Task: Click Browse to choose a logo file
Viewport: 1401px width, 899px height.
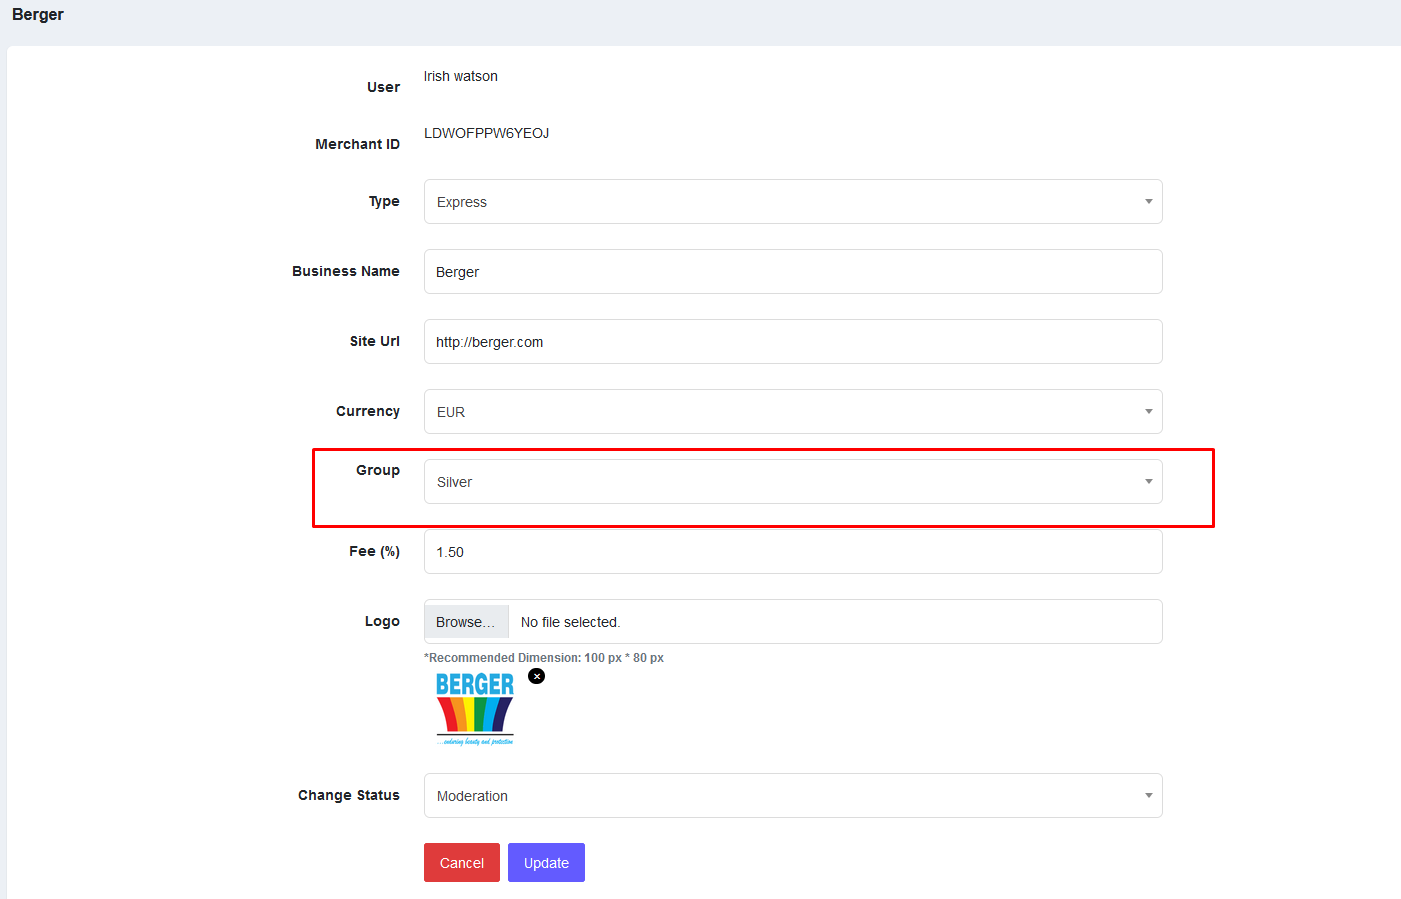Action: [x=466, y=622]
